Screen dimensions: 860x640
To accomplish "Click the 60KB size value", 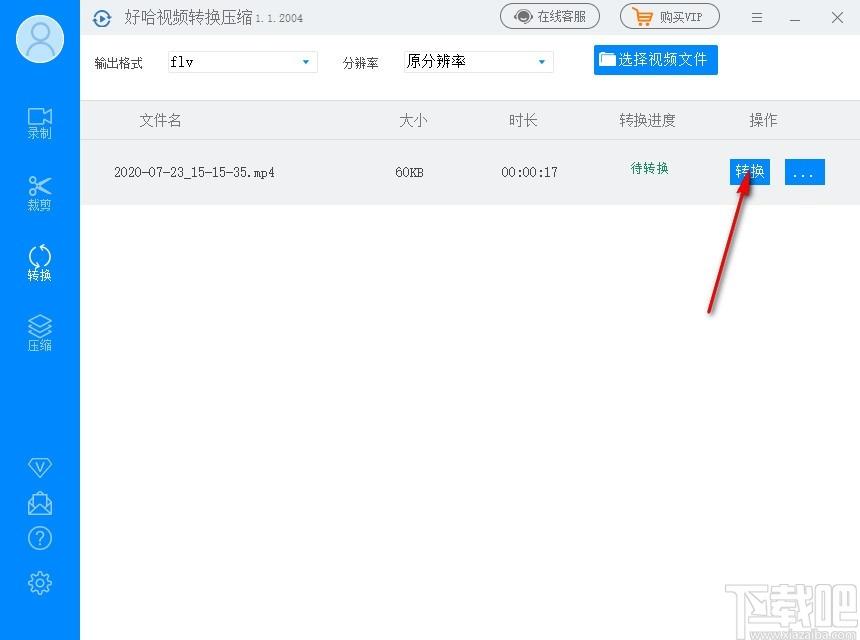I will [x=409, y=172].
